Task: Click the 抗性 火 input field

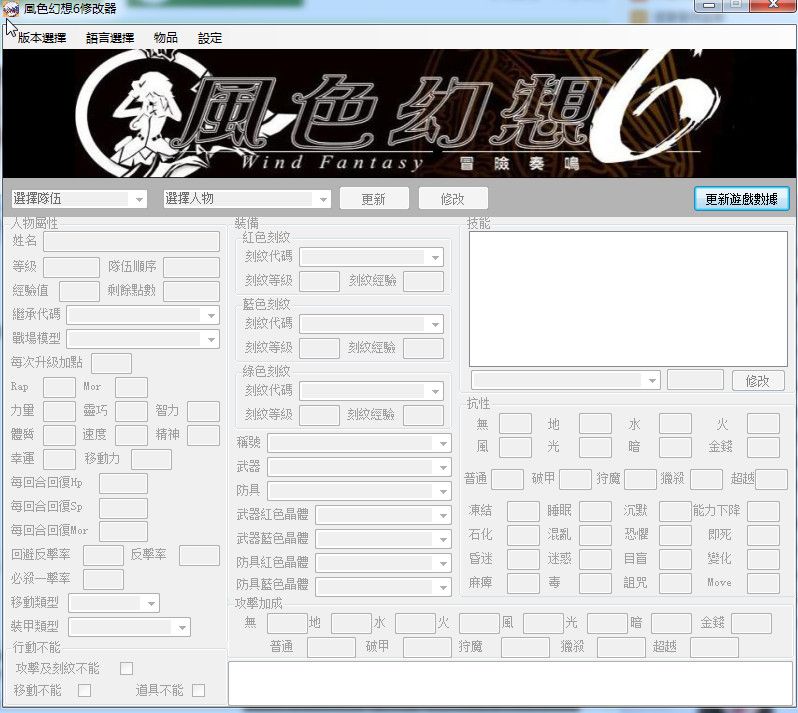Action: click(763, 423)
